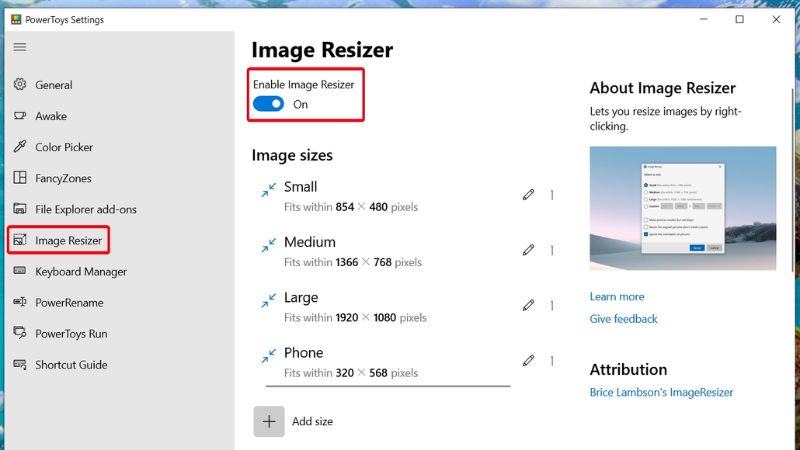Screen dimensions: 800x450
Task: Click the Add size button
Action: (269, 421)
